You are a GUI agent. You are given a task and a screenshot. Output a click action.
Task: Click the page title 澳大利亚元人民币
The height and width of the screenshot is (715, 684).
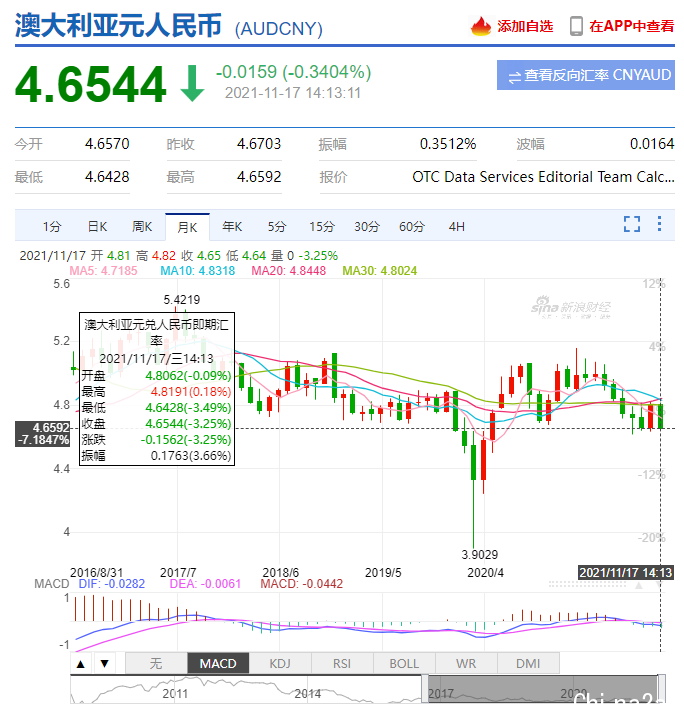[x=118, y=25]
